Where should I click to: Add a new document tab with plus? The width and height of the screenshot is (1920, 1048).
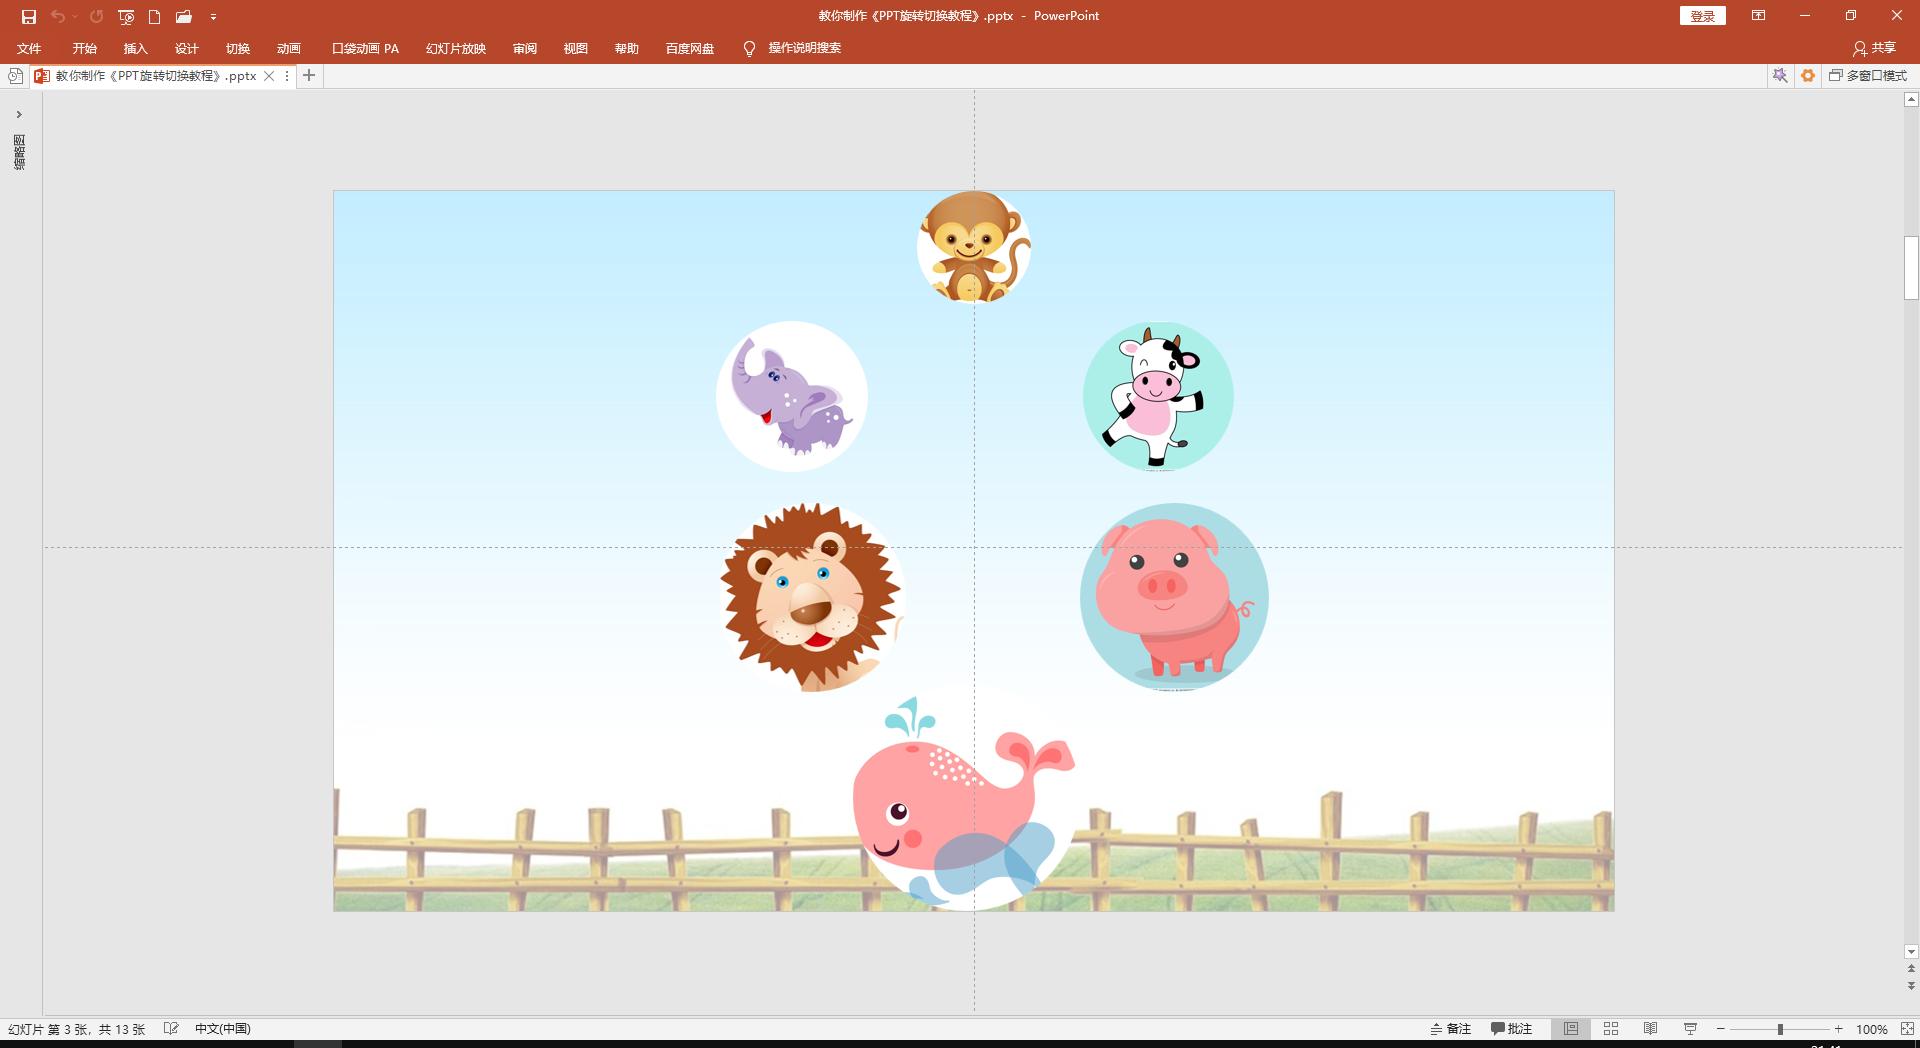309,75
